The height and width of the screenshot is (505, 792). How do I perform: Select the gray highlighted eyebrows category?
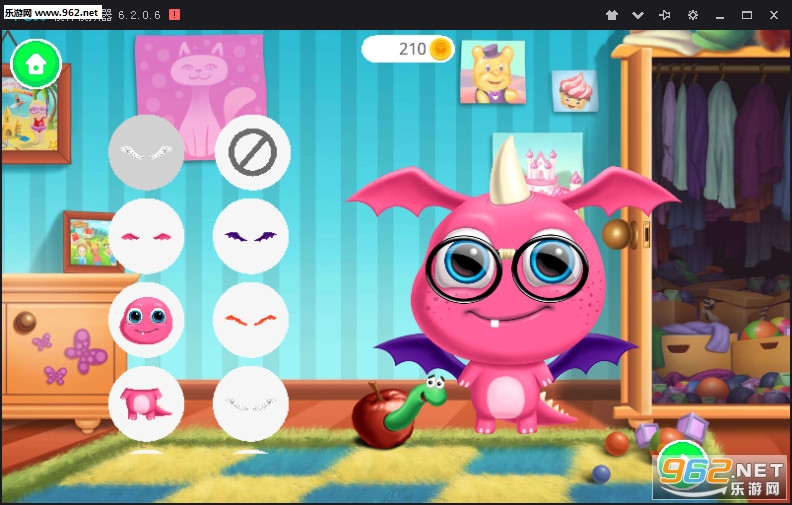pos(146,153)
